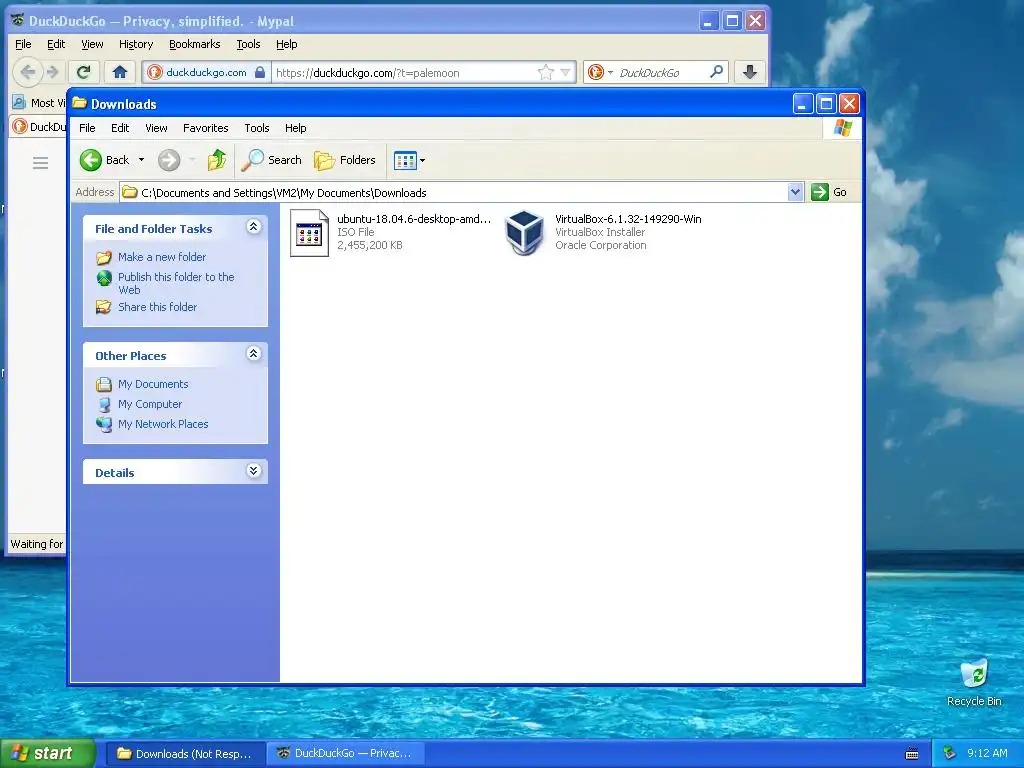Open the Mypal downloads arrow button
This screenshot has width=1024, height=768.
click(750, 72)
